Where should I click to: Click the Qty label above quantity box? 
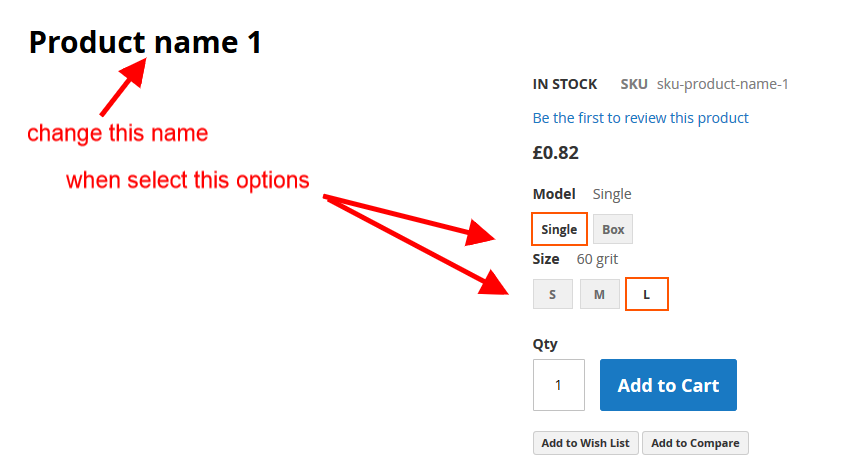pyautogui.click(x=545, y=344)
